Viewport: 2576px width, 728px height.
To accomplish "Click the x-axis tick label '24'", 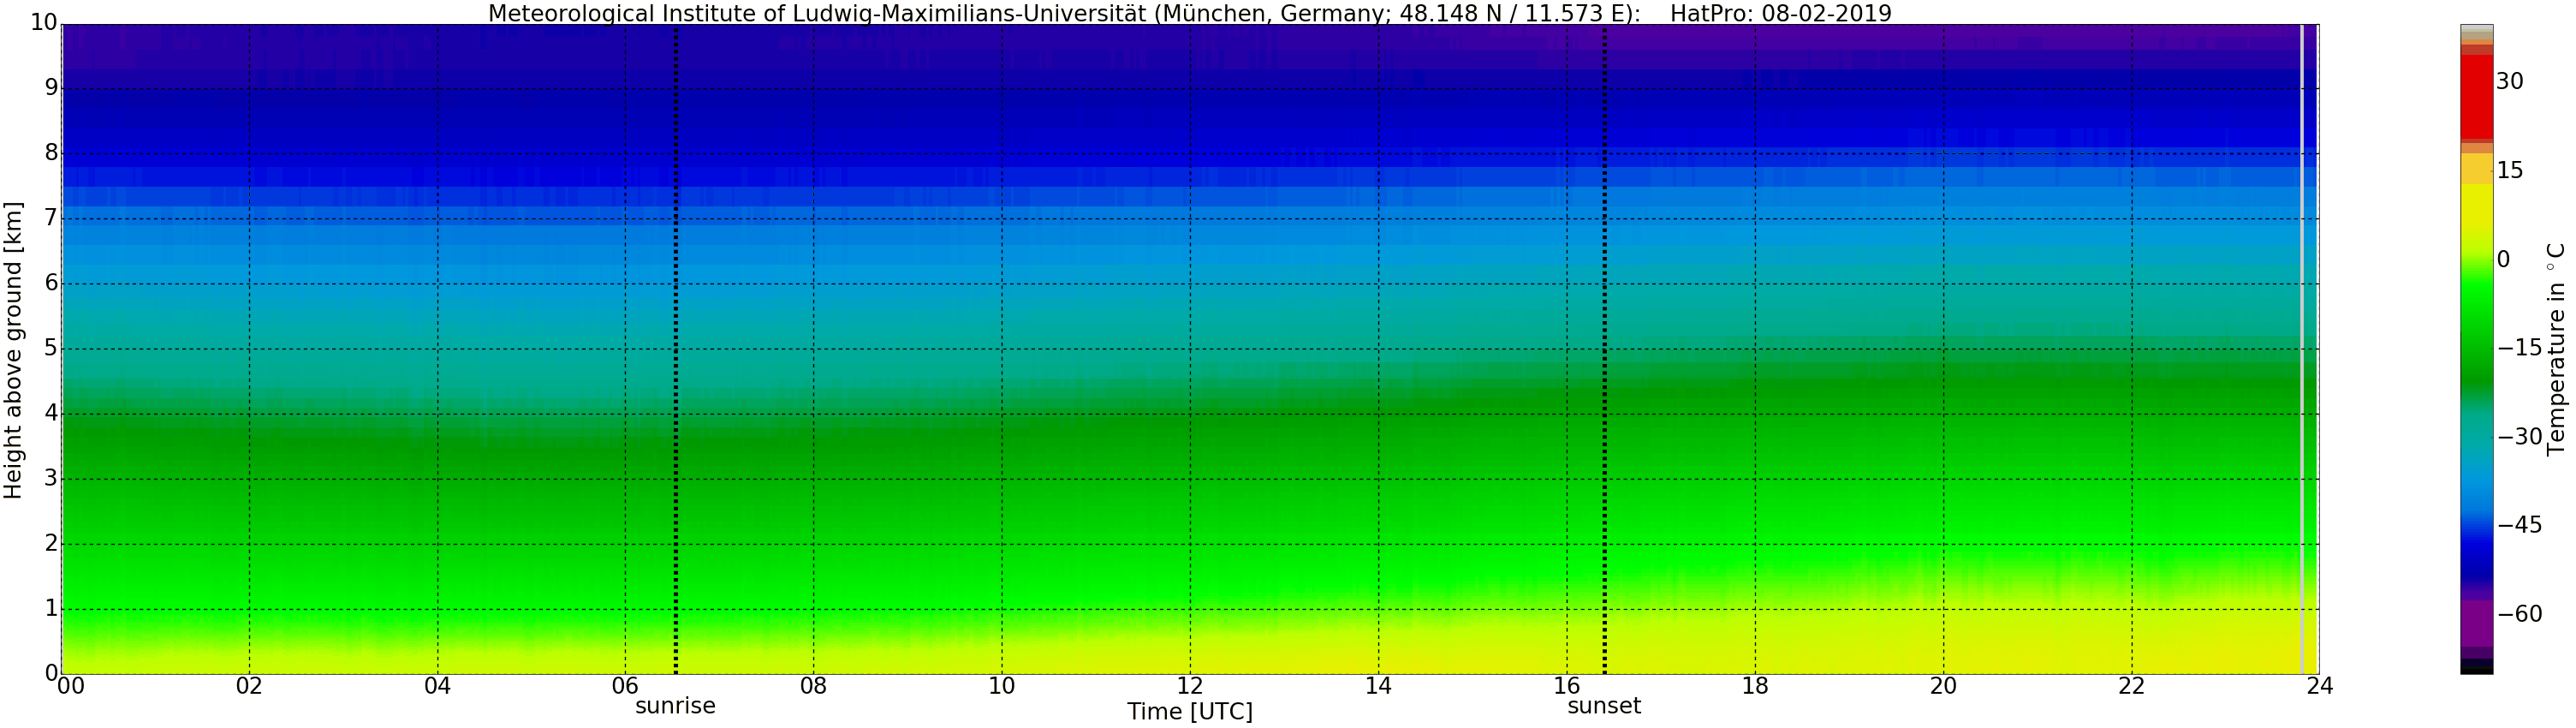I will coord(2319,686).
